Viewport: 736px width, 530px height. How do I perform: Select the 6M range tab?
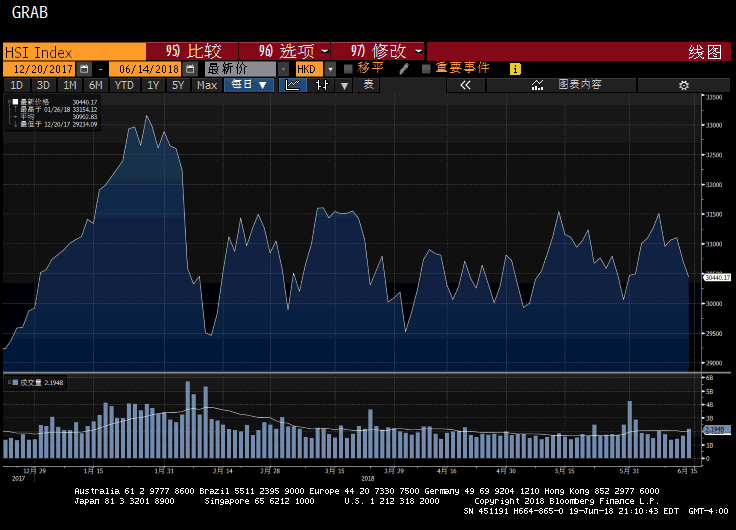click(x=96, y=85)
